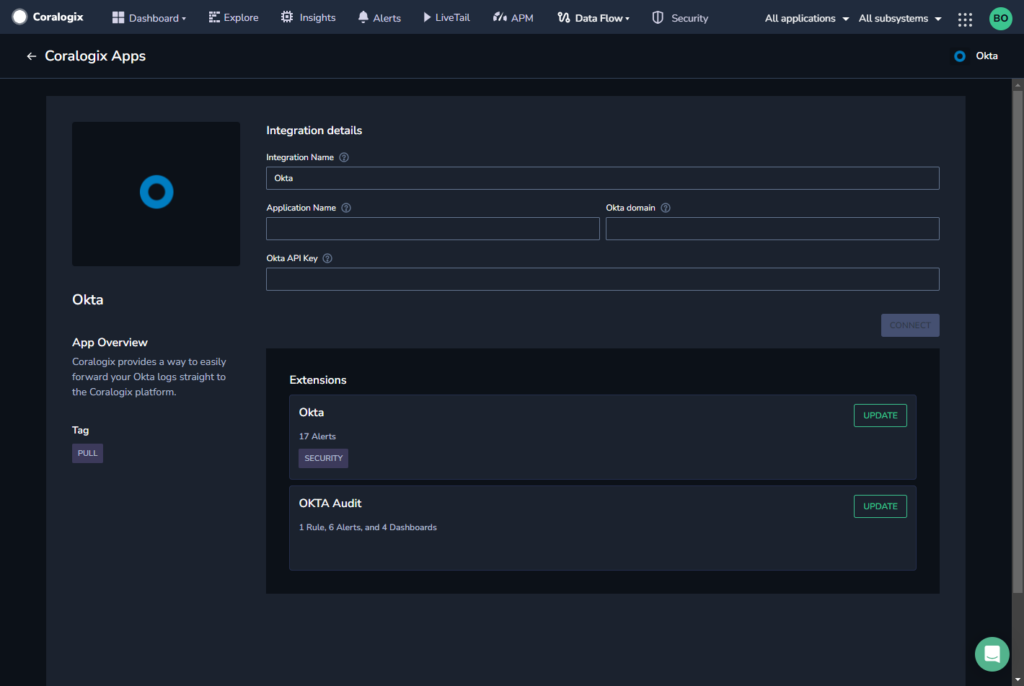
Task: Expand the All applications filter
Action: coord(807,18)
